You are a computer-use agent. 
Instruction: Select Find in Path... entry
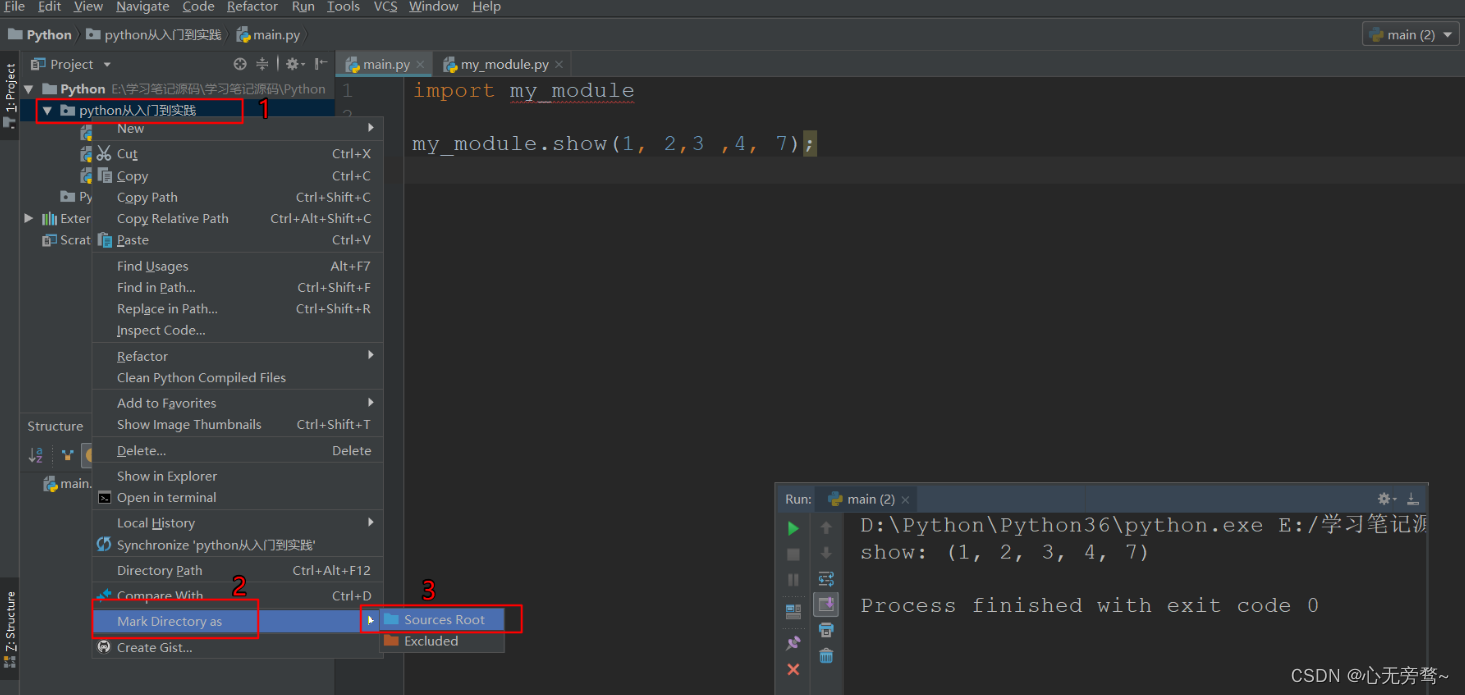coord(238,287)
